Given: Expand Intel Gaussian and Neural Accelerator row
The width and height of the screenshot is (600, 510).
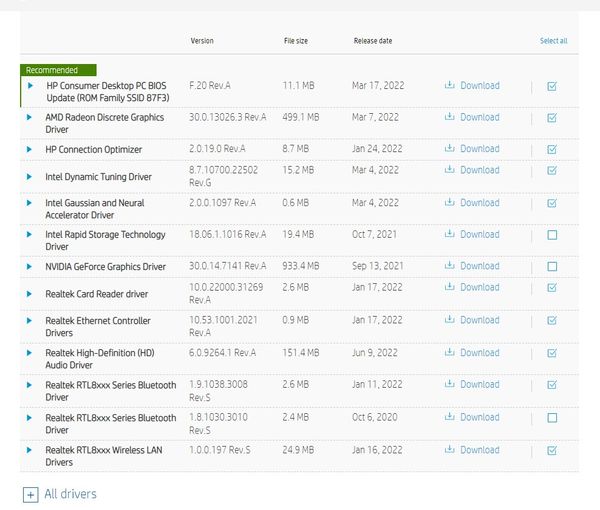Looking at the screenshot, I should tap(29, 203).
